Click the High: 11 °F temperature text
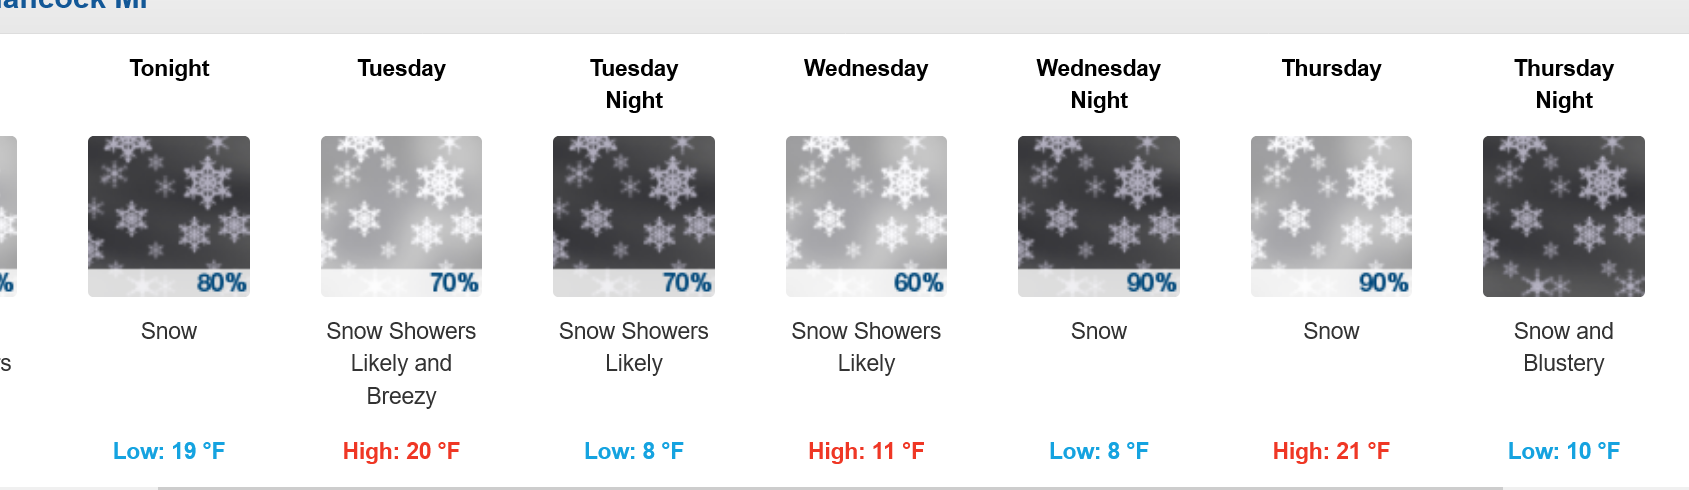Image resolution: width=1689 pixels, height=490 pixels. coord(866,451)
